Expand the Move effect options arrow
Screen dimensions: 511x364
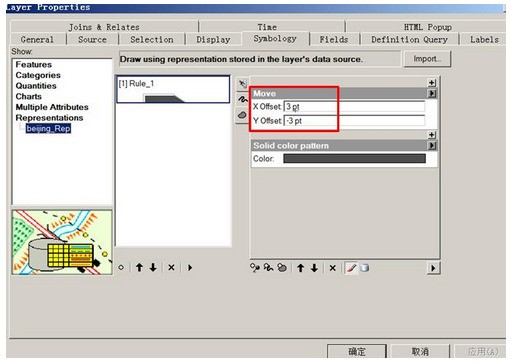[432, 93]
